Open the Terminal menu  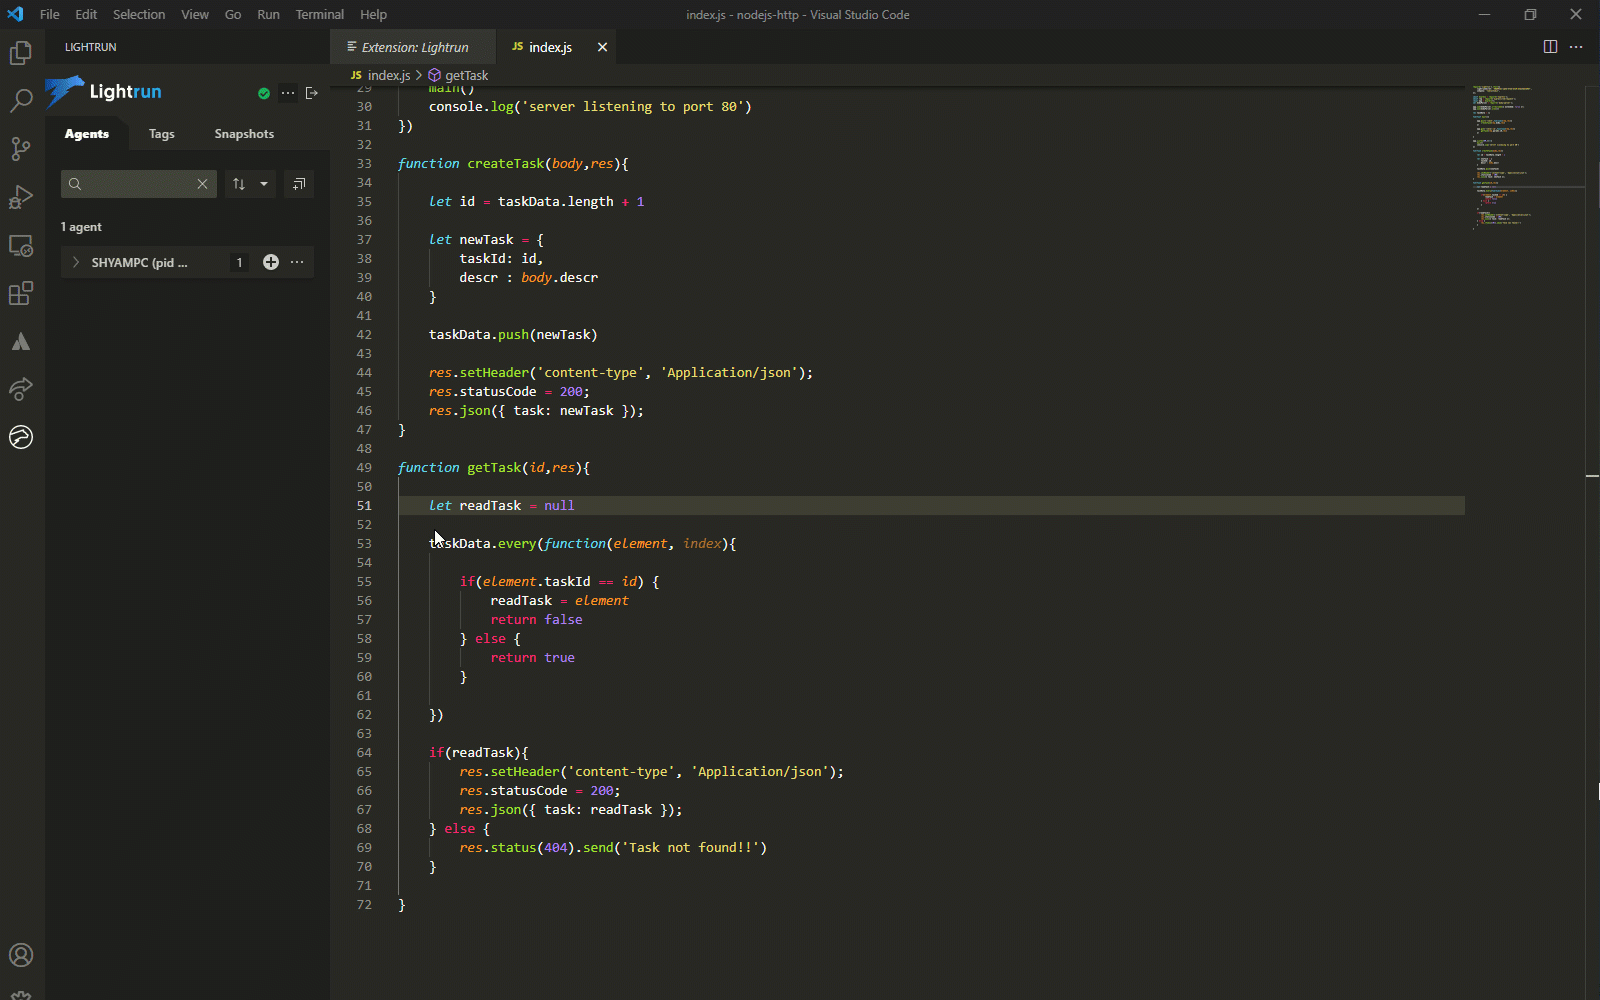319,14
